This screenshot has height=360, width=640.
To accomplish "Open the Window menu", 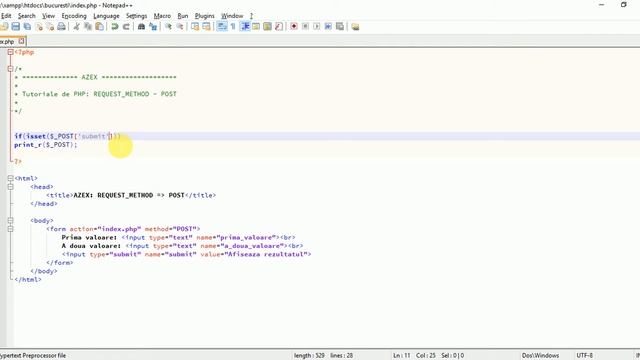I will tap(232, 16).
